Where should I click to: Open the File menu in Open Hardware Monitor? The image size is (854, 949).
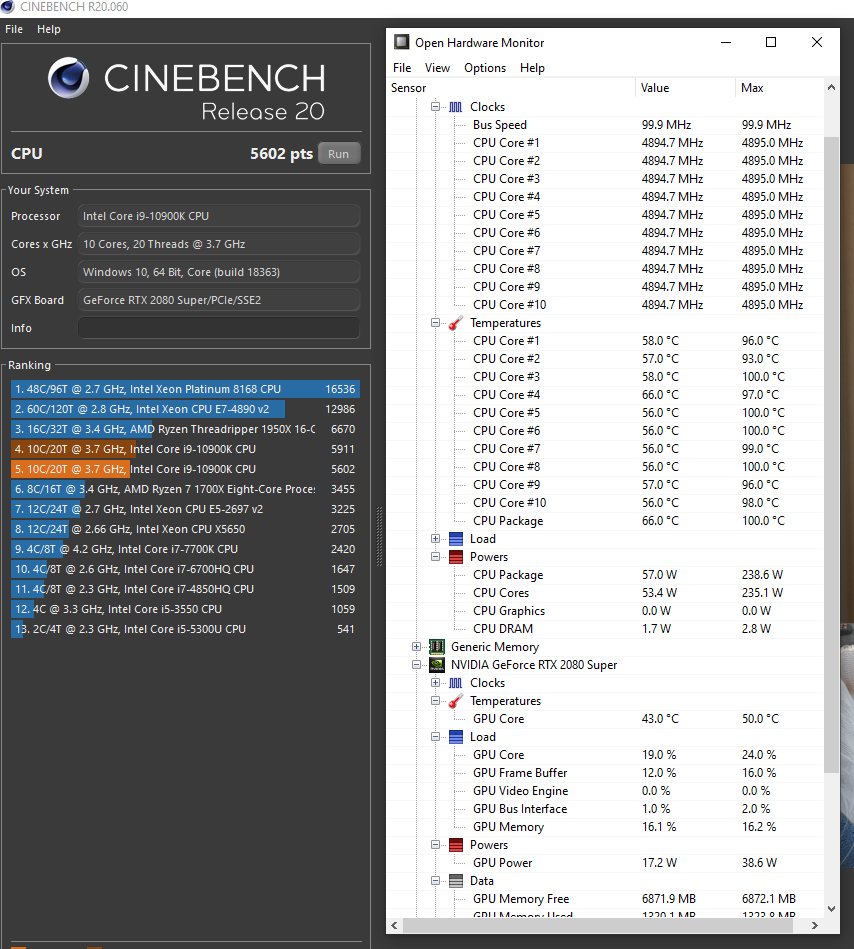[x=402, y=68]
